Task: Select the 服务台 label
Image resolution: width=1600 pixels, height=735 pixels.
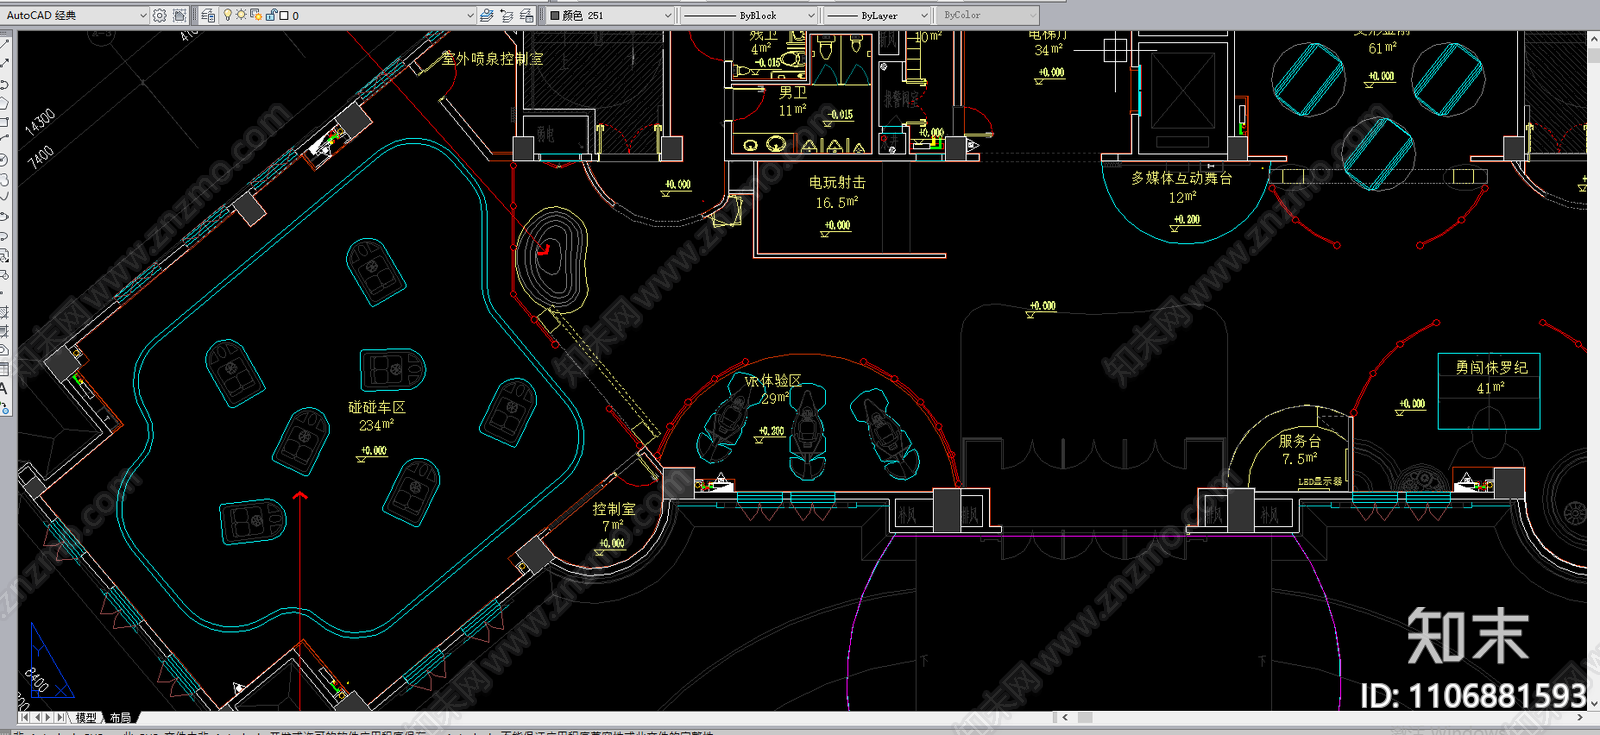Action: (1300, 440)
